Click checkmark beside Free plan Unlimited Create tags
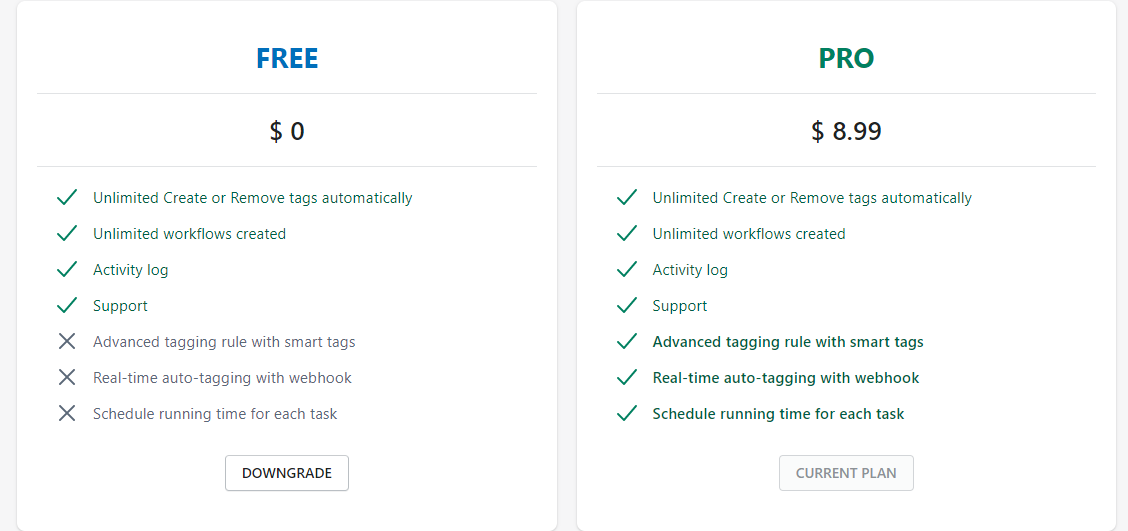Image resolution: width=1128 pixels, height=531 pixels. tap(67, 198)
